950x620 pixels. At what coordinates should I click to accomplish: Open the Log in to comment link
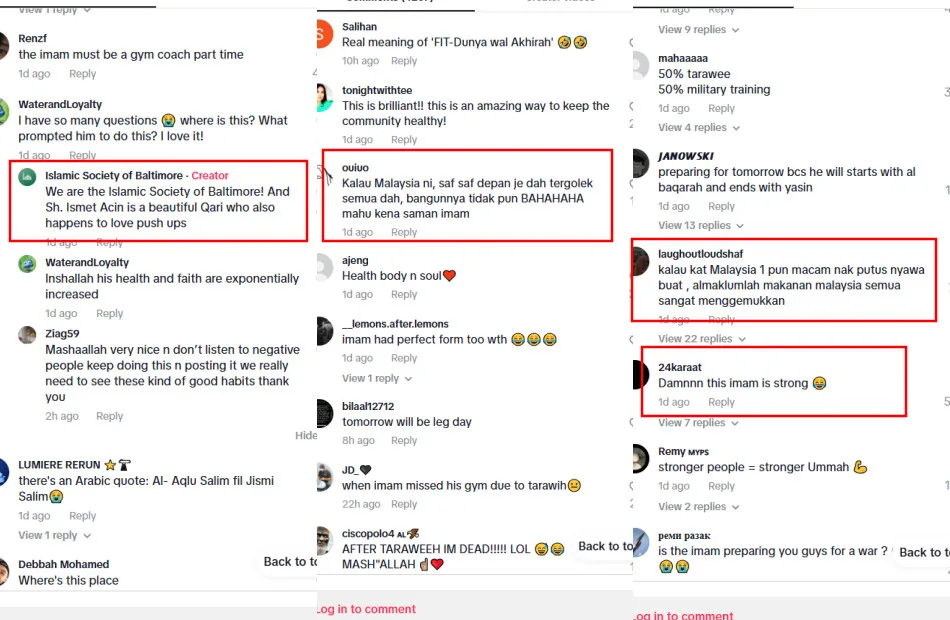[366, 609]
